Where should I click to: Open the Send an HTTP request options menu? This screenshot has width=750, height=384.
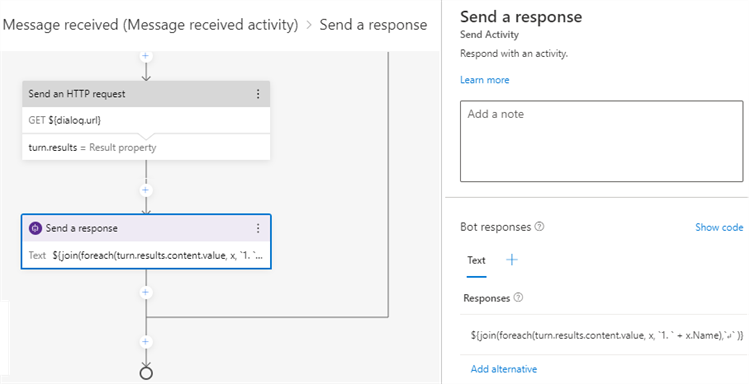click(x=258, y=94)
